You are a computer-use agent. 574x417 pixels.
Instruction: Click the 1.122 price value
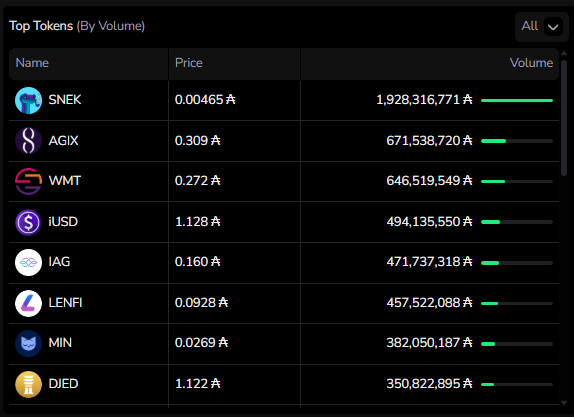point(198,384)
